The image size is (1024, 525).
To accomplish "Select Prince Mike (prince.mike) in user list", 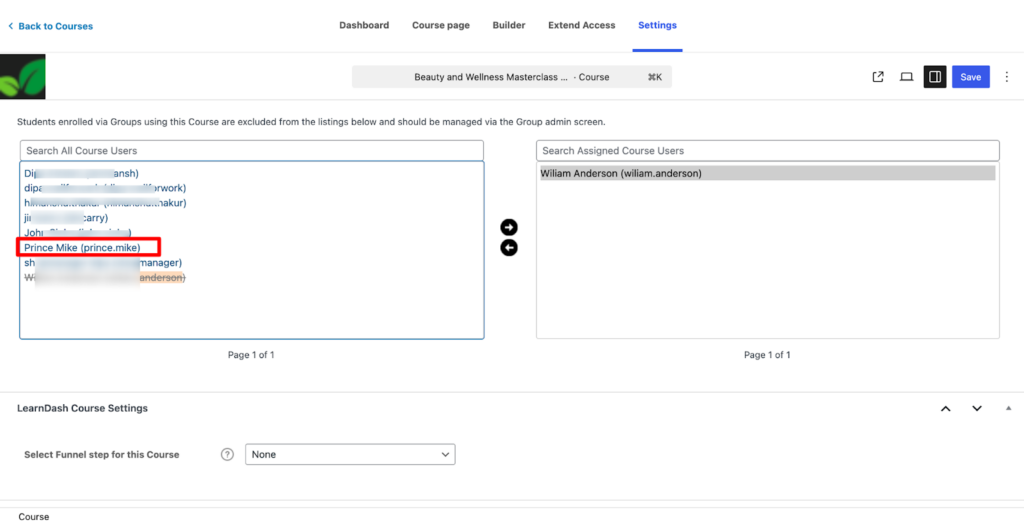I will click(82, 248).
